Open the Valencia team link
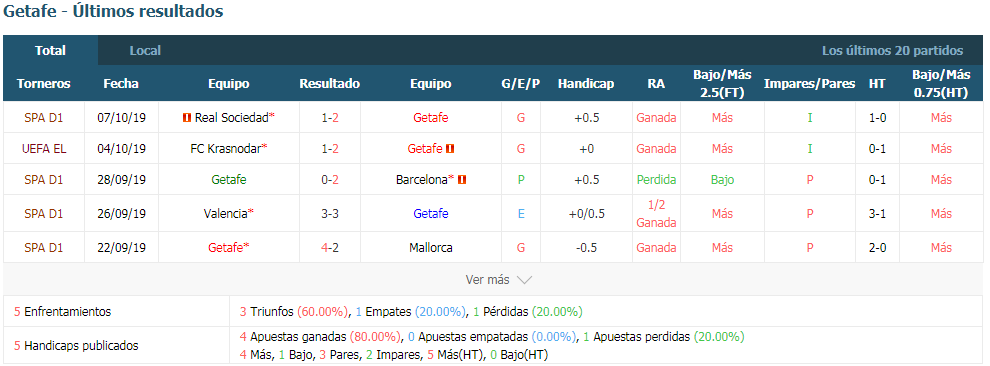Viewport: 990px width, 366px height. point(225,214)
